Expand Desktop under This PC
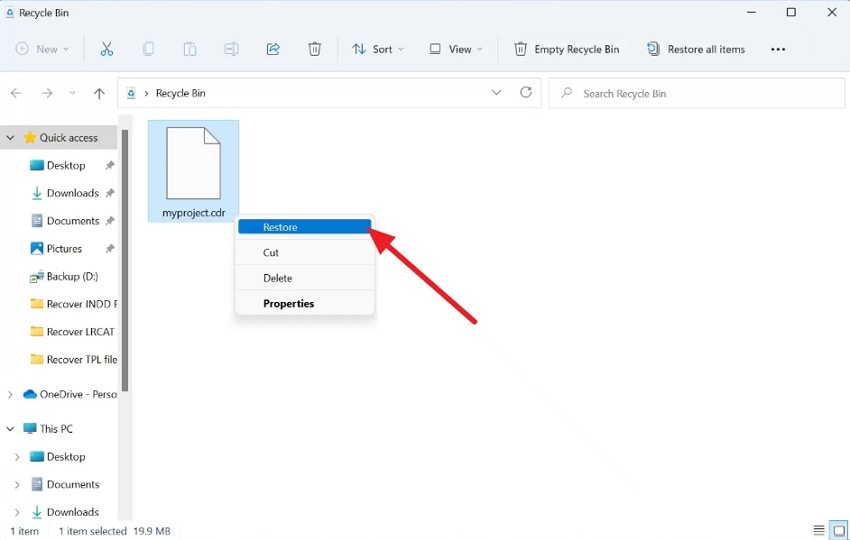Screen dimensions: 850x540 point(17,457)
